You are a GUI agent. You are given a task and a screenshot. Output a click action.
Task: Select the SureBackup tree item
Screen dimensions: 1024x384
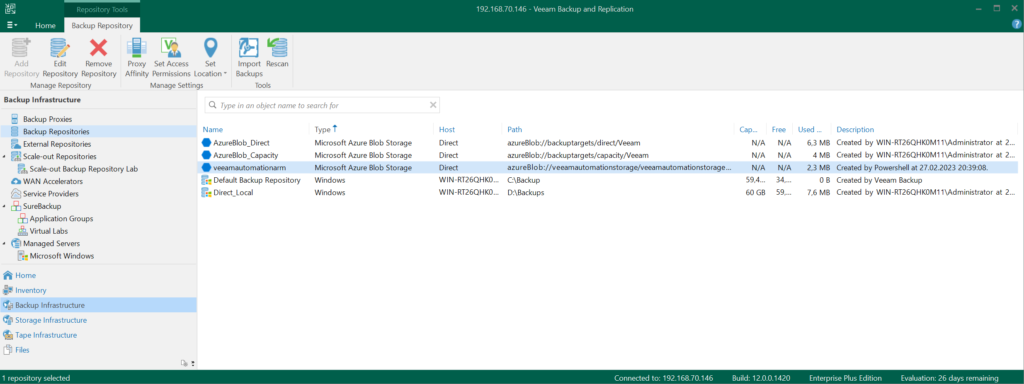[x=42, y=206]
